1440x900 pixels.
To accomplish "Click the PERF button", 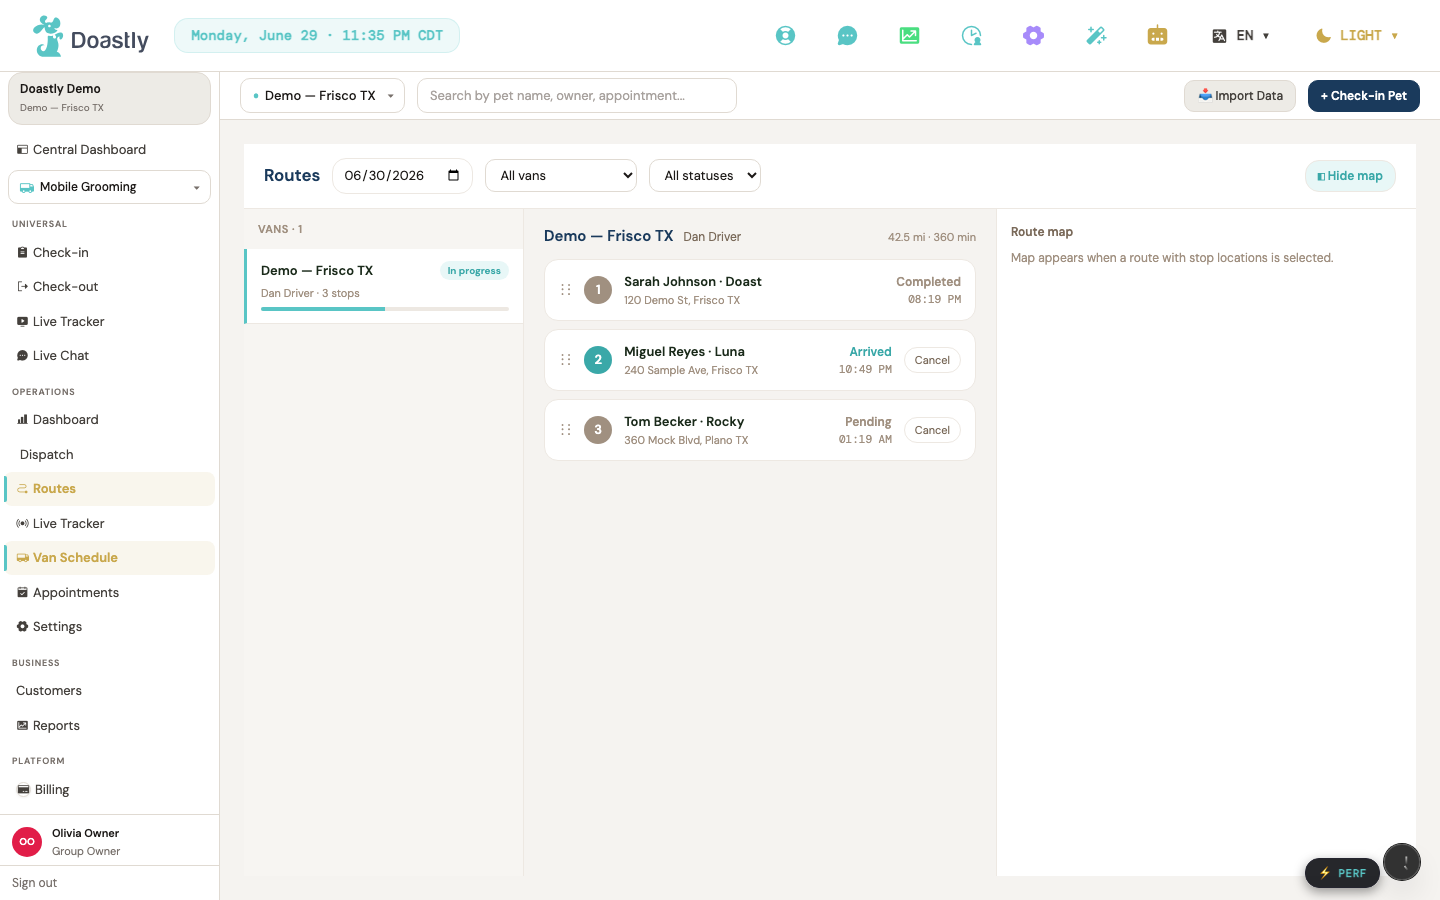I will [x=1342, y=873].
